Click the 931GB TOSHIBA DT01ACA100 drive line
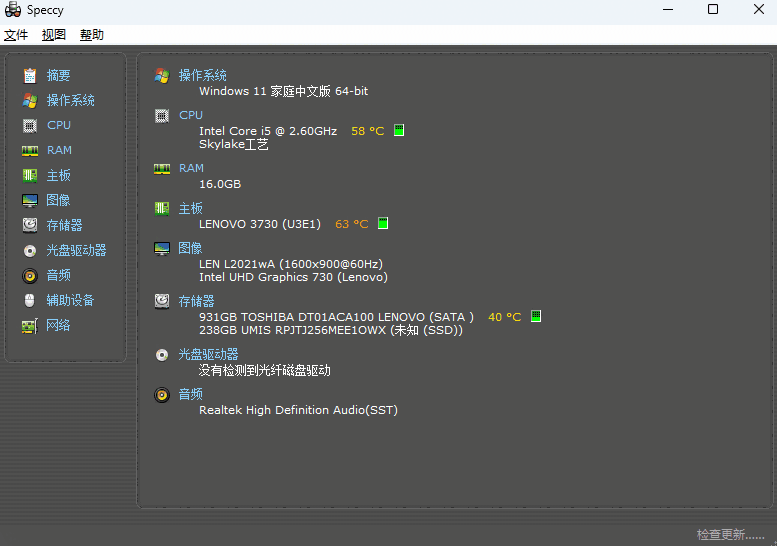The width and height of the screenshot is (777, 546). (336, 317)
